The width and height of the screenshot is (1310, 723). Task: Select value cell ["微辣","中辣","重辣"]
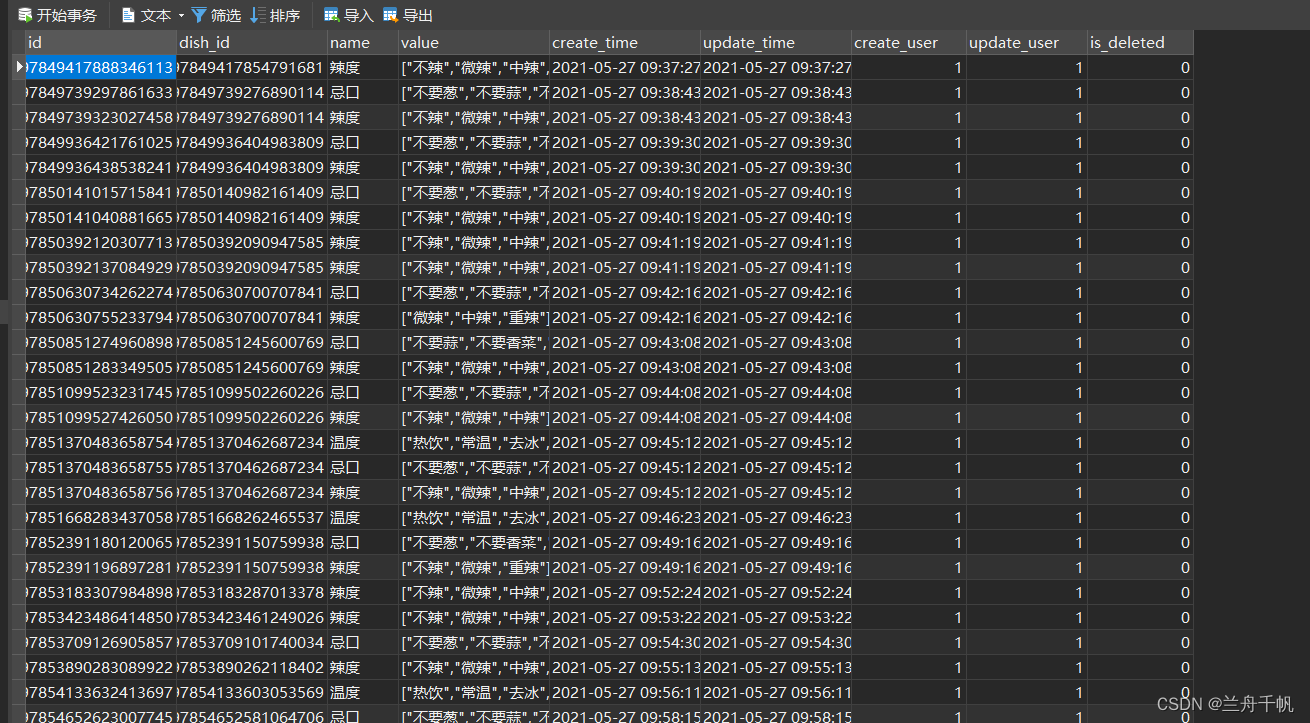click(x=474, y=317)
